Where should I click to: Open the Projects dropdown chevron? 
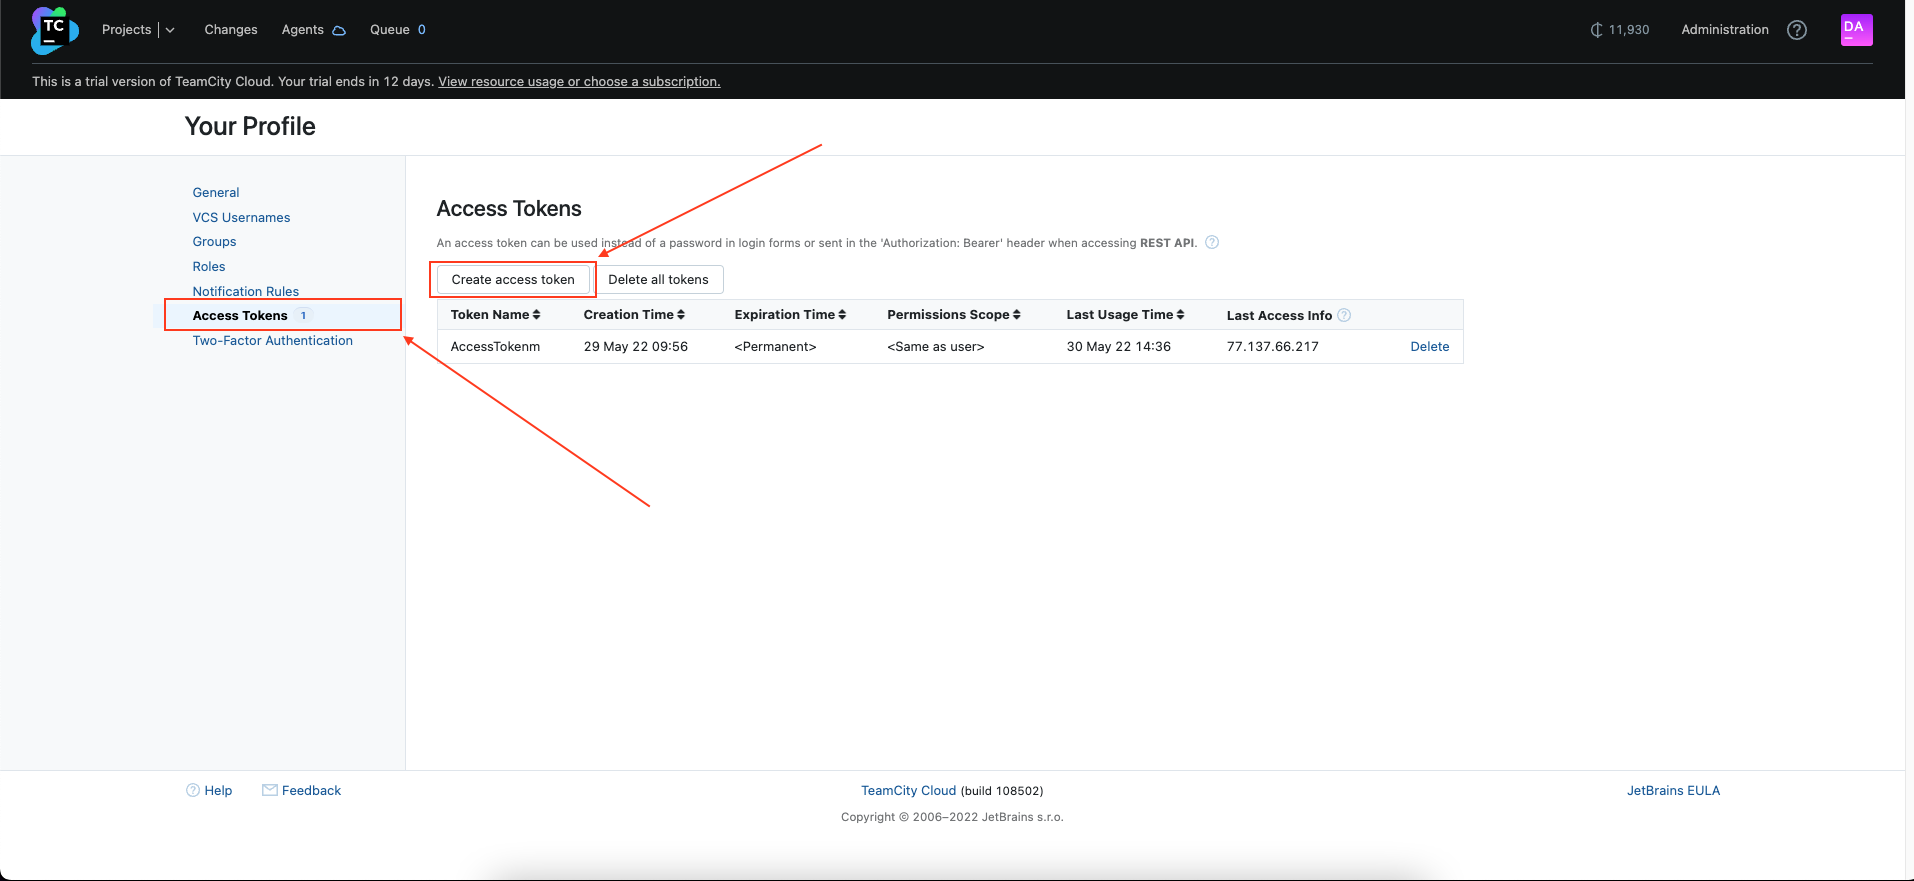coord(170,30)
